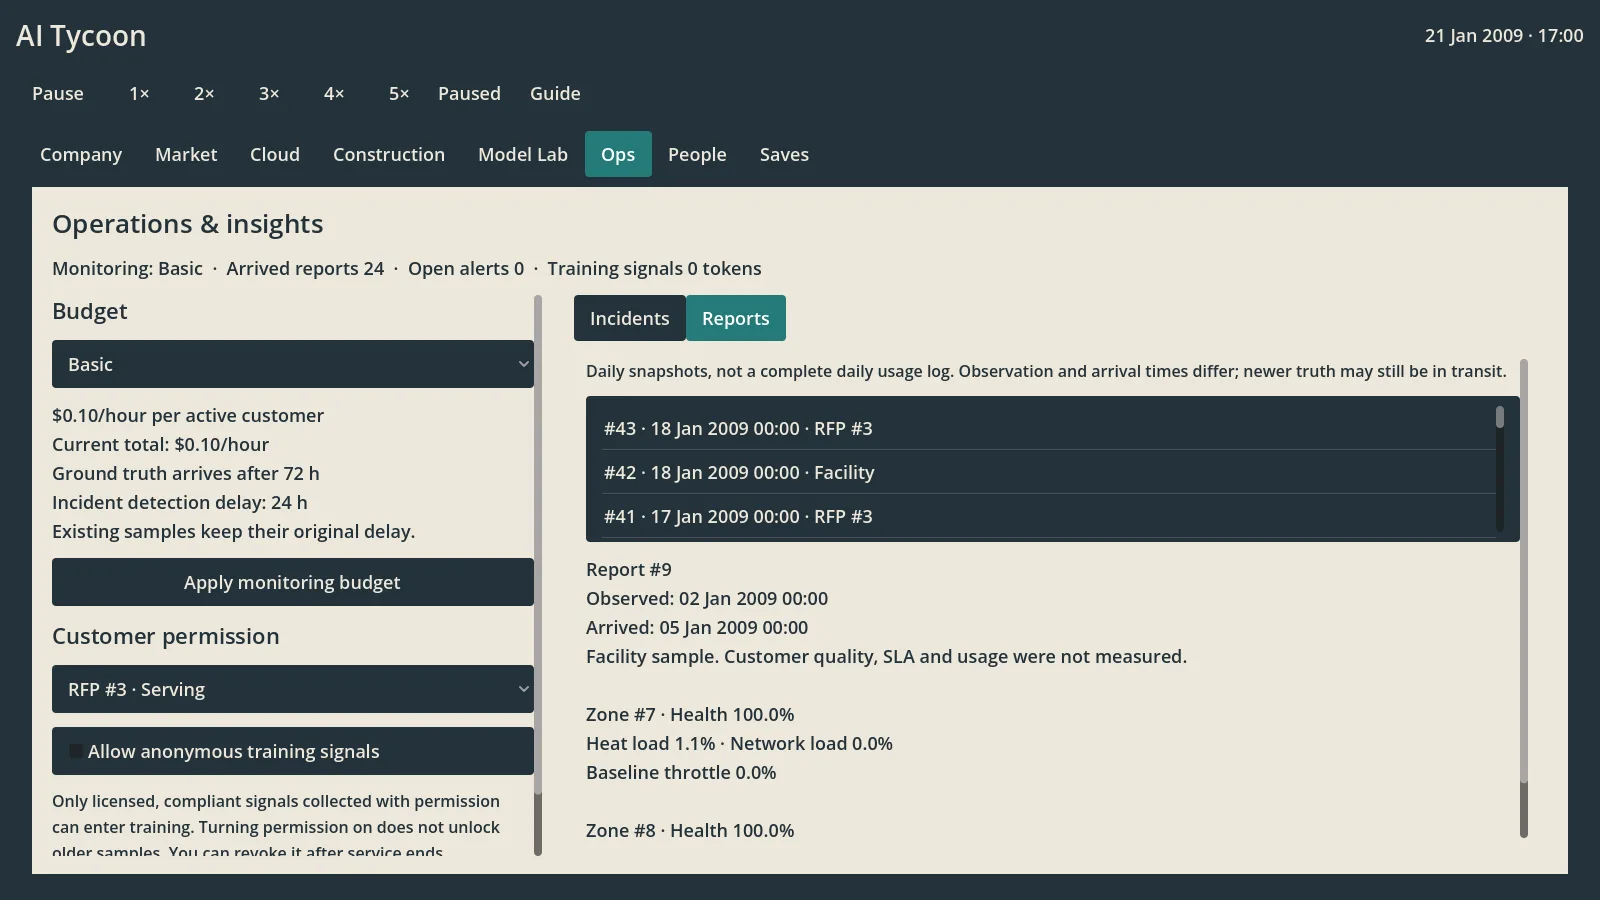The image size is (1600, 900).
Task: Click the reports panel vertical scrollbar
Action: coord(1524,598)
